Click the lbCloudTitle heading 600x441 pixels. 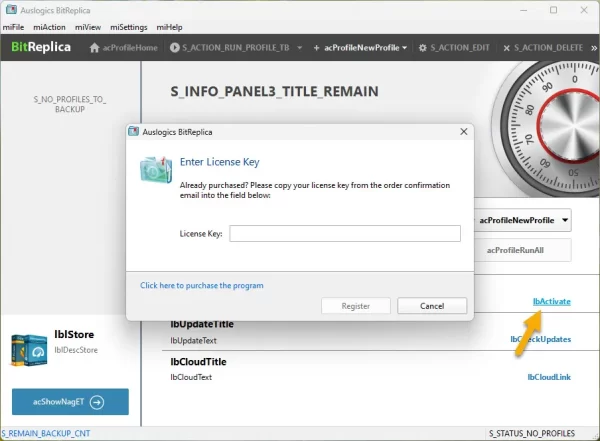point(199,362)
